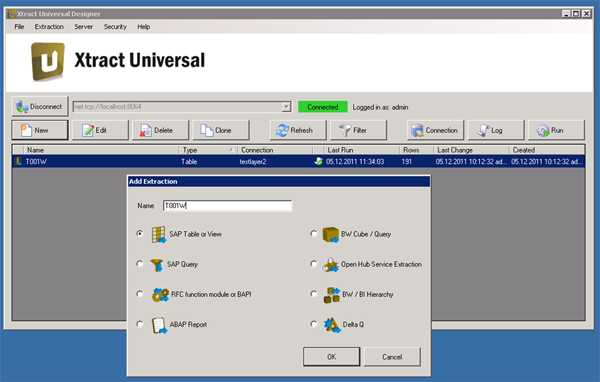Screen dimensions: 600x382
Task: Select the BW Cube / Query radio button
Action: [x=314, y=233]
